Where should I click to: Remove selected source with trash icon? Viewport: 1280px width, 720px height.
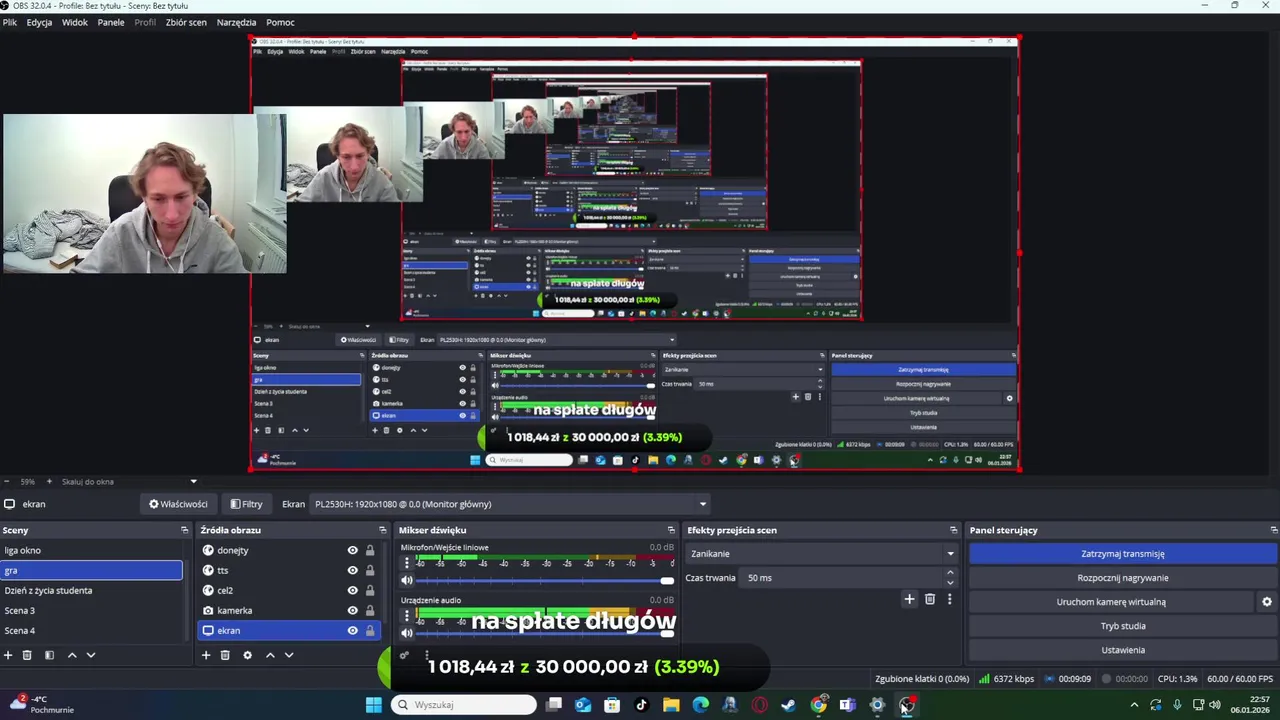point(225,655)
